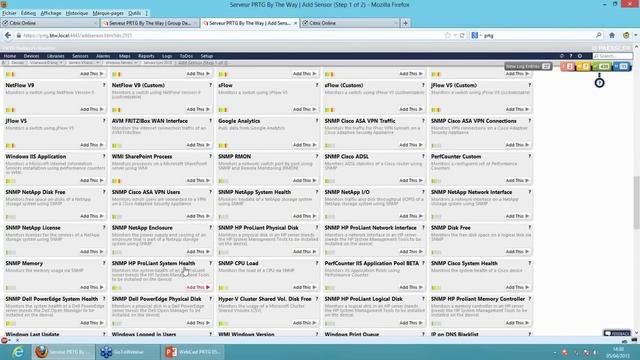Show help for SNMP RMON sensor
This screenshot has height=360, width=640.
pos(317,156)
